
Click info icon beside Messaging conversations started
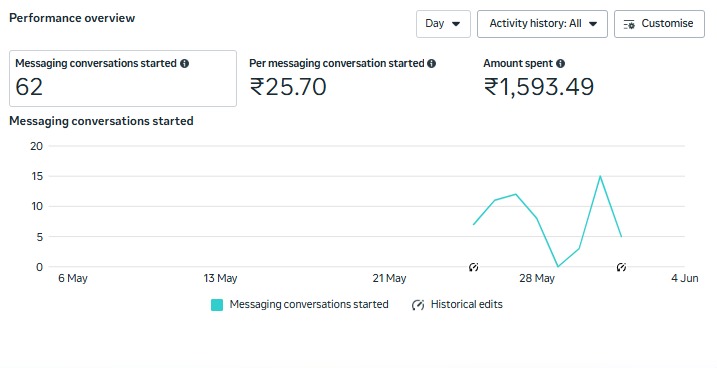pyautogui.click(x=184, y=64)
